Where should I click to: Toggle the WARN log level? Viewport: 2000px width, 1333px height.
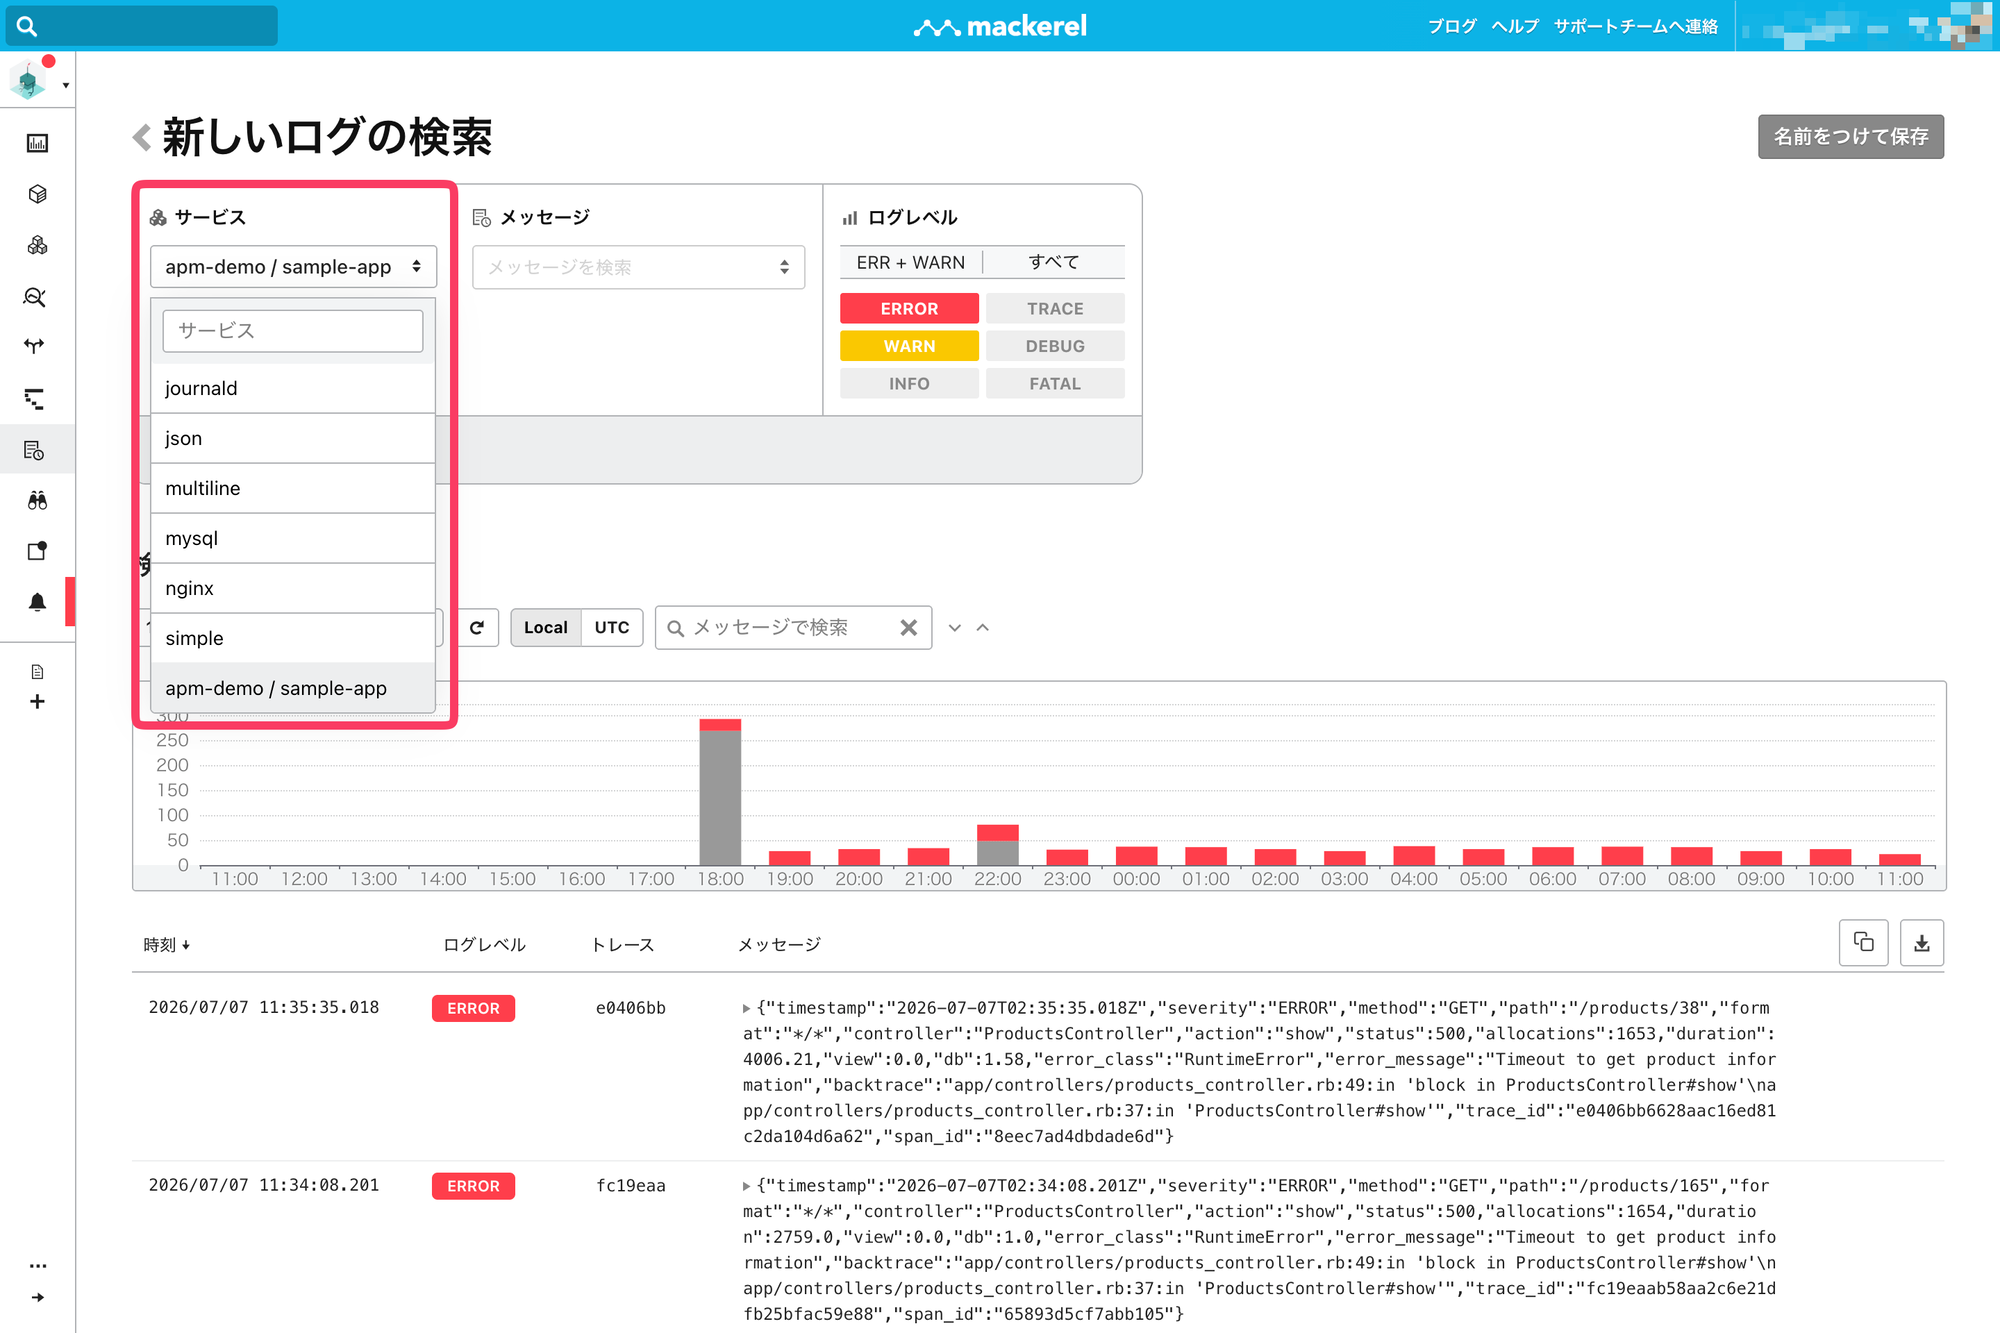point(909,346)
